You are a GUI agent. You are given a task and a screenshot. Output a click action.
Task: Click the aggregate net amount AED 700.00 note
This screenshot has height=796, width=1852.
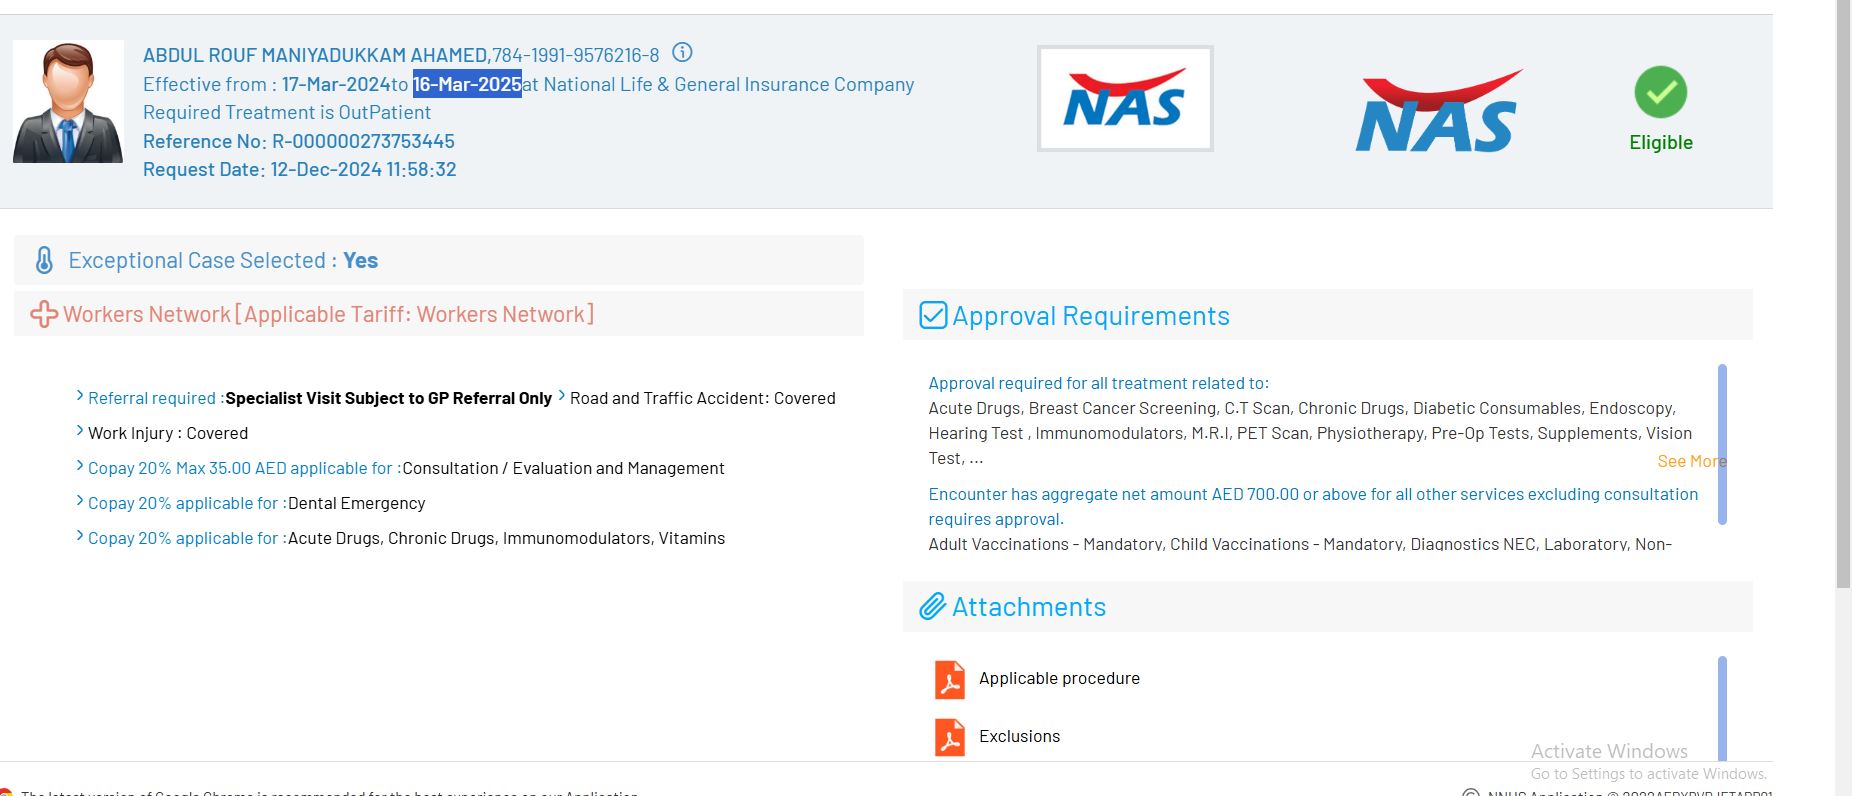click(1313, 506)
